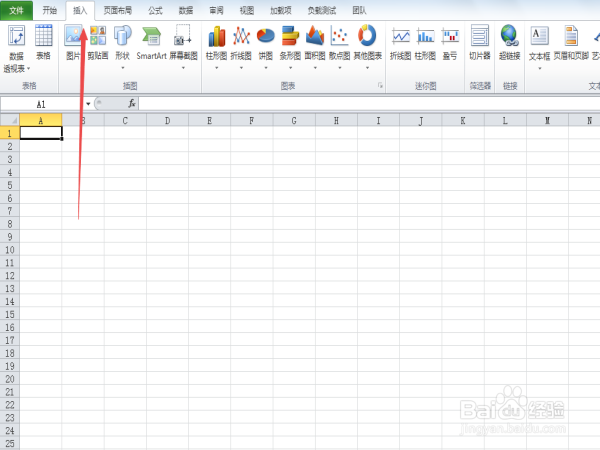The height and width of the screenshot is (450, 600).
Task: Expand the Pie chart dropdown arrow
Action: click(x=266, y=68)
